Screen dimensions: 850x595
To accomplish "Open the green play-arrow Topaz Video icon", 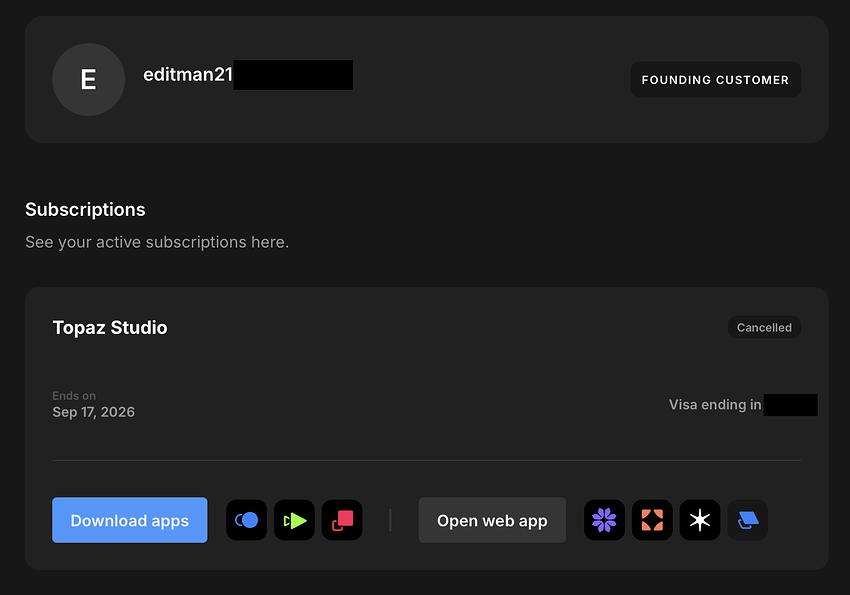I will point(294,520).
